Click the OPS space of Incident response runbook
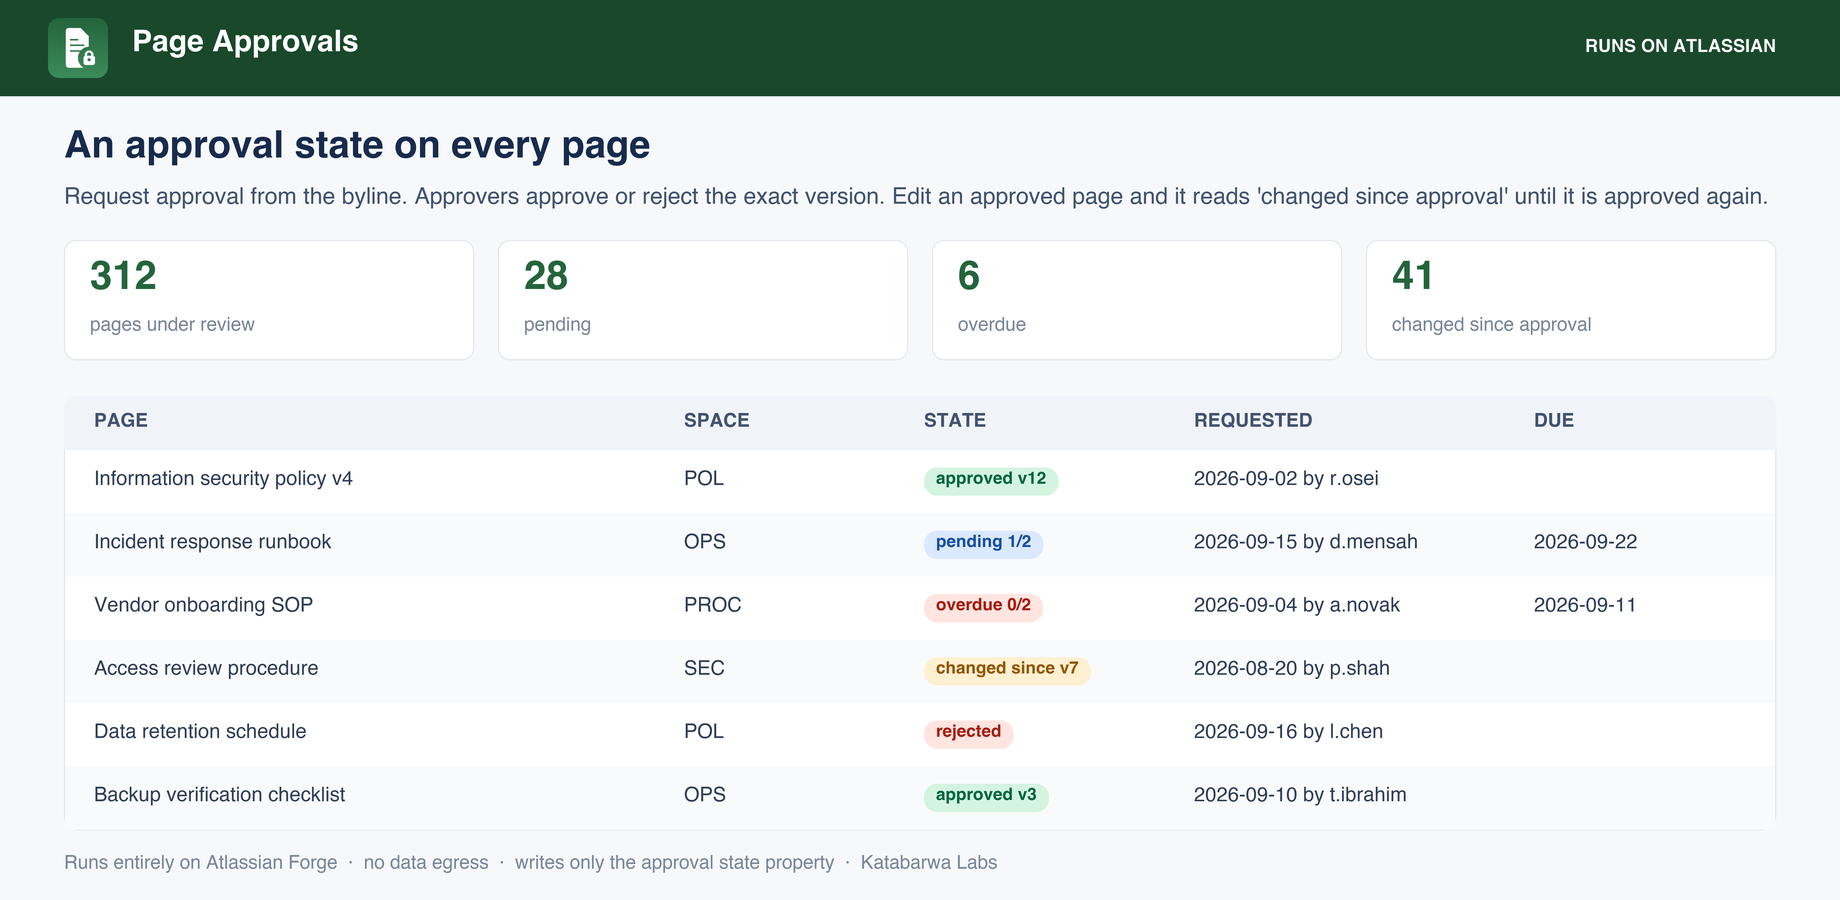Screen dimensions: 1840x900 [705, 542]
